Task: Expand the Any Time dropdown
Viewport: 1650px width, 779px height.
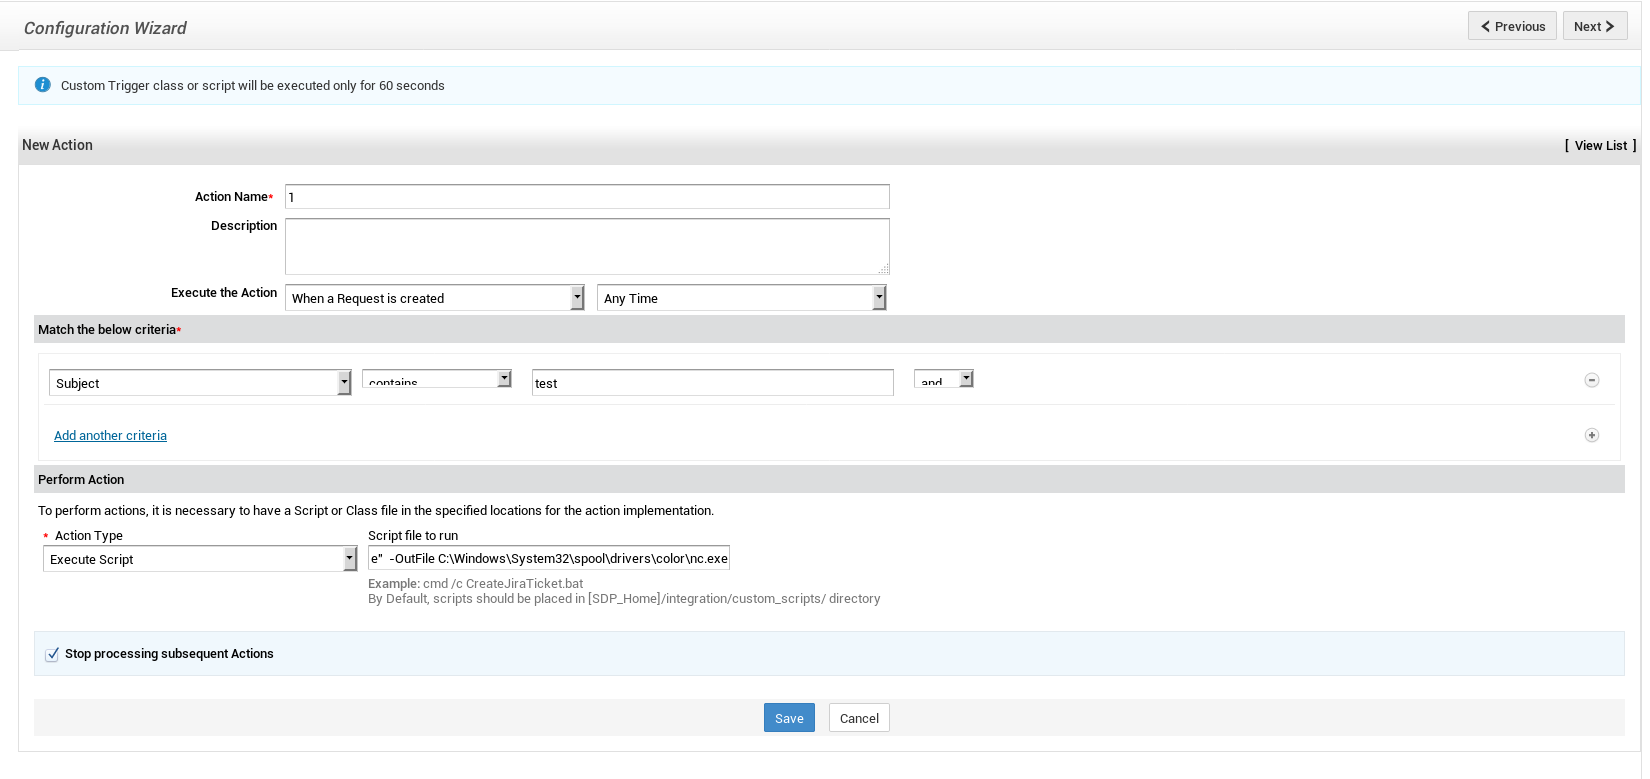Action: pos(741,298)
